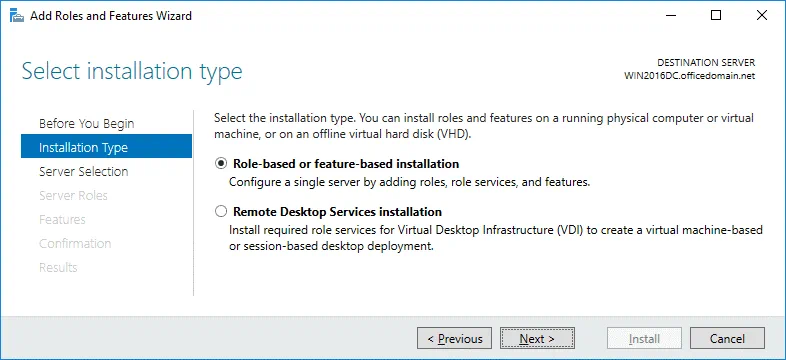Screen dimensions: 786x360
Task: Click the Next button
Action: pos(537,338)
